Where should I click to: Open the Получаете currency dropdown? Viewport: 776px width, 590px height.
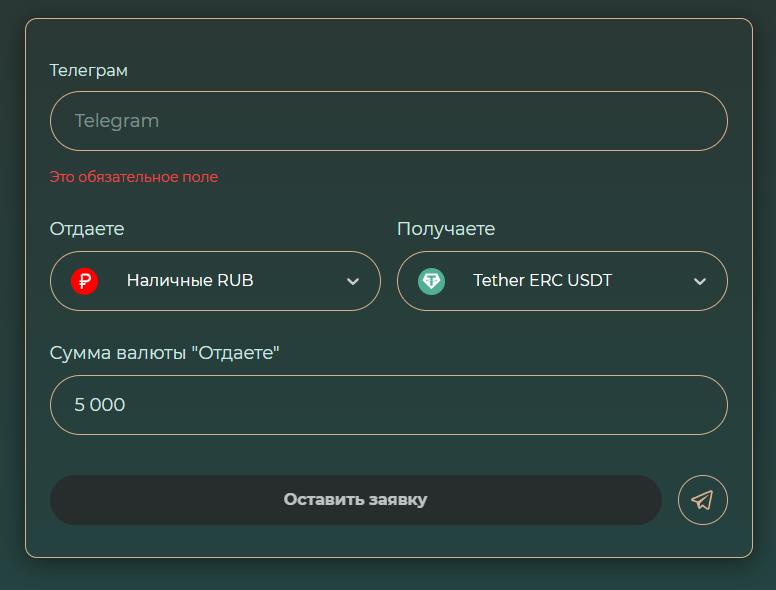click(x=562, y=281)
